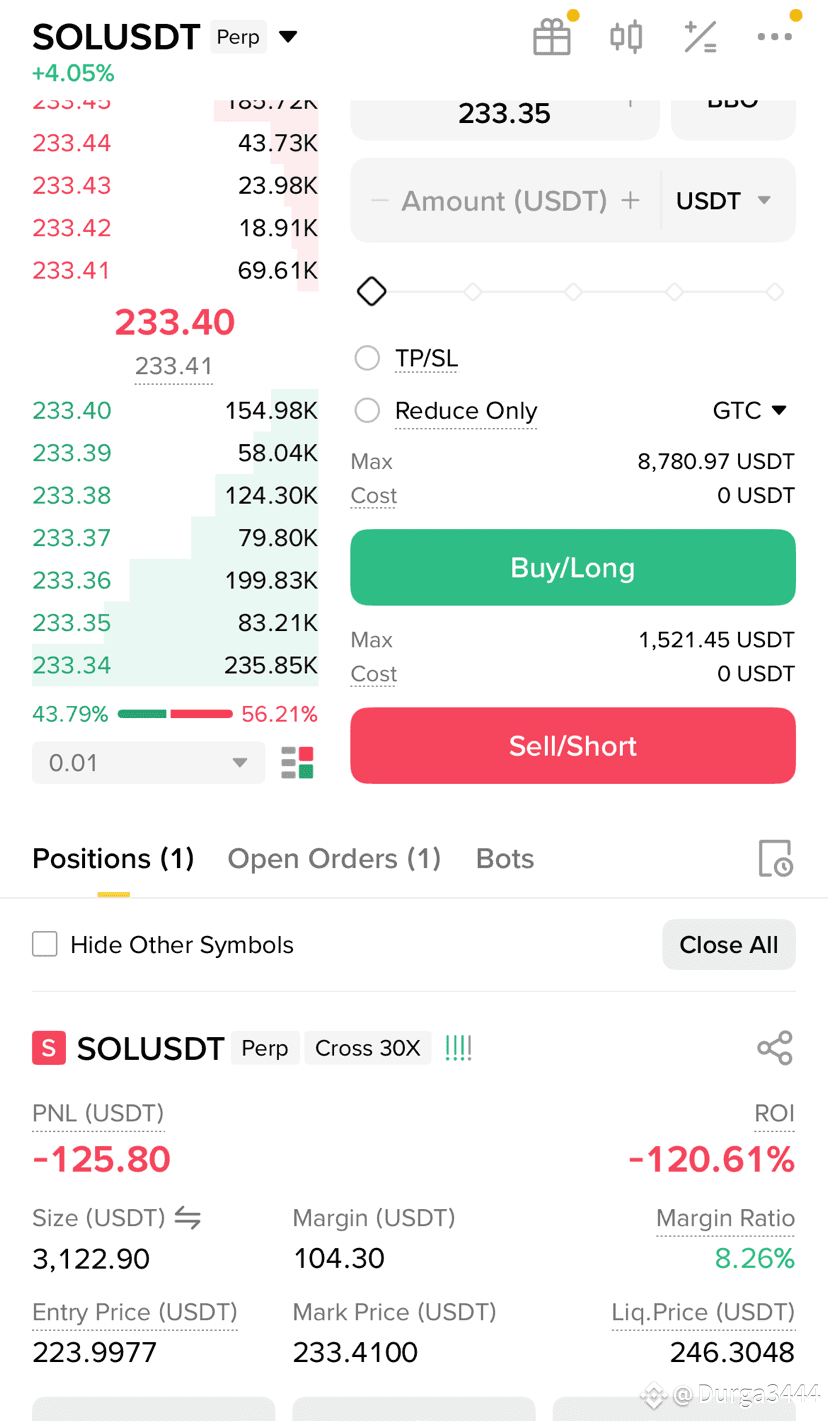Image resolution: width=828 pixels, height=1421 pixels.
Task: Open the three-dot more options menu
Action: (x=775, y=37)
